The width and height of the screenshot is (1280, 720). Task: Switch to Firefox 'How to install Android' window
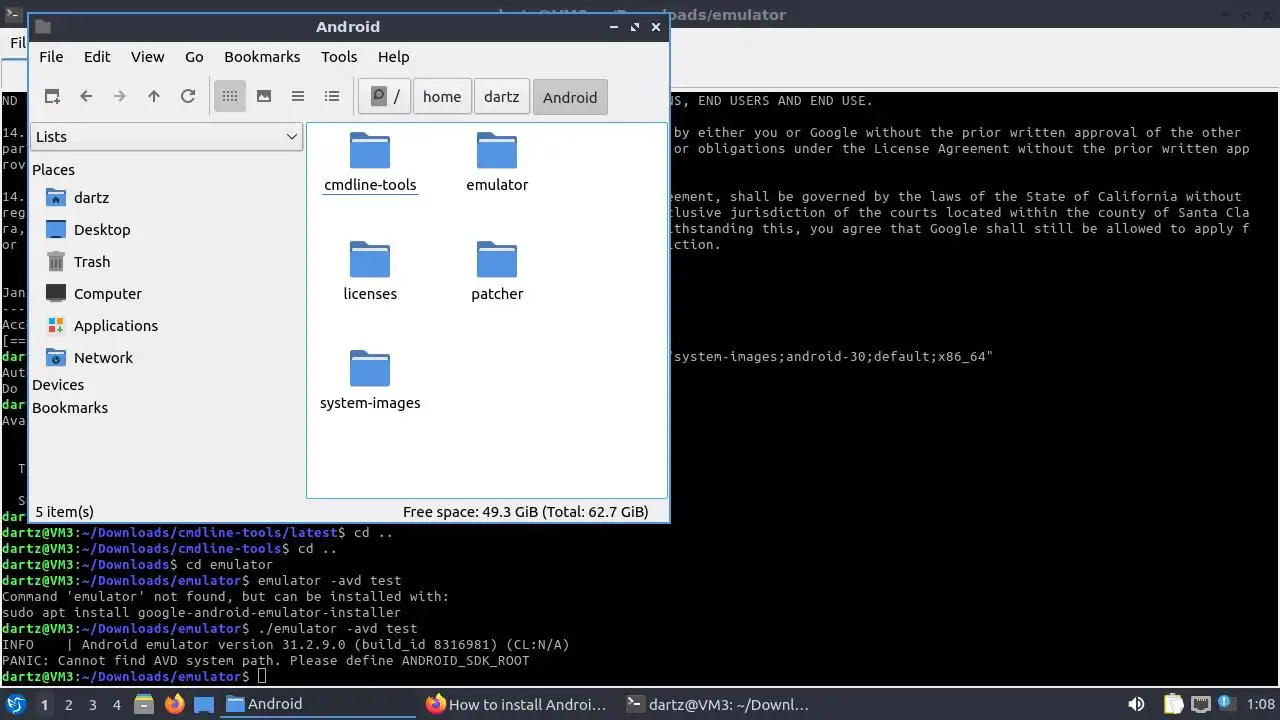point(518,704)
